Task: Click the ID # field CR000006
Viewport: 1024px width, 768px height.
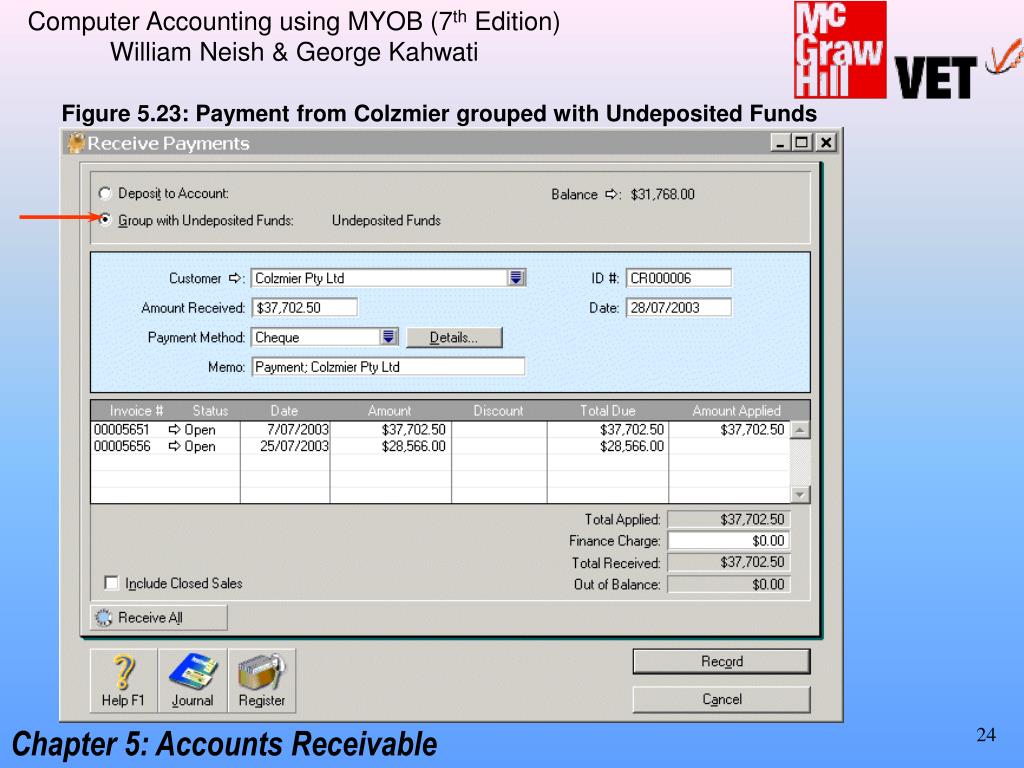Action: click(679, 278)
